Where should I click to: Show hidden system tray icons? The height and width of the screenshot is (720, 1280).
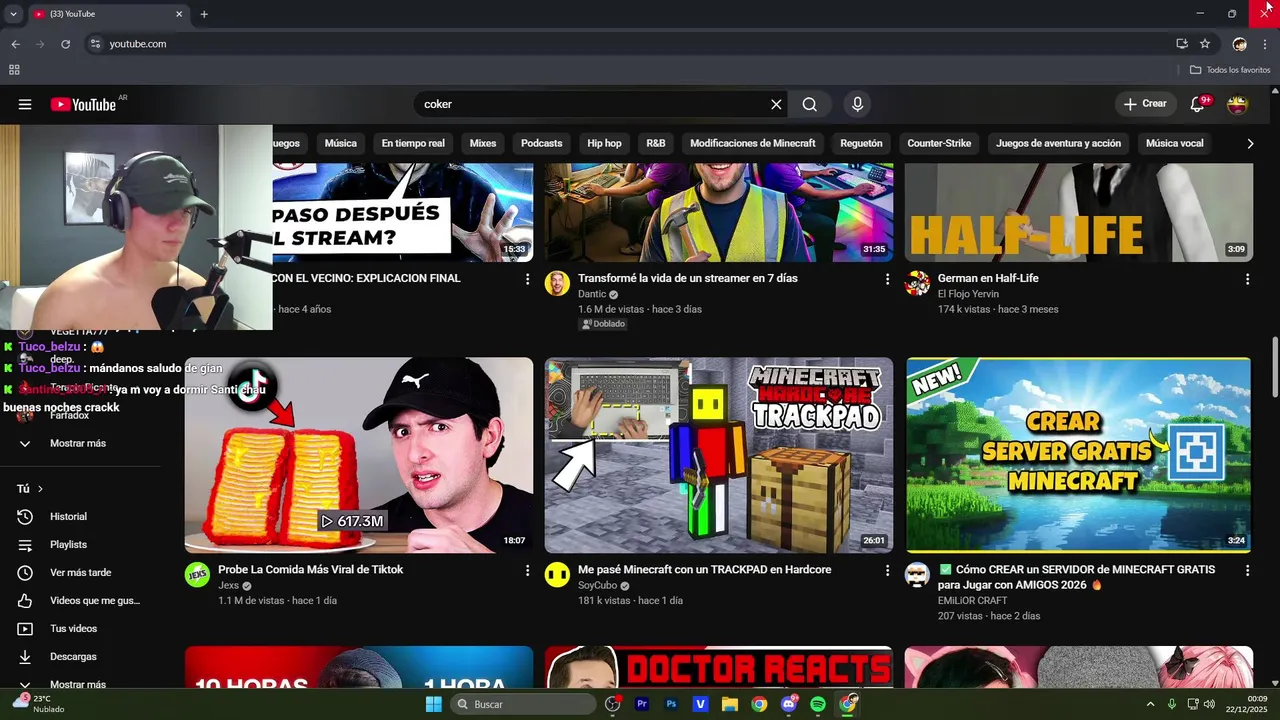coord(1150,704)
